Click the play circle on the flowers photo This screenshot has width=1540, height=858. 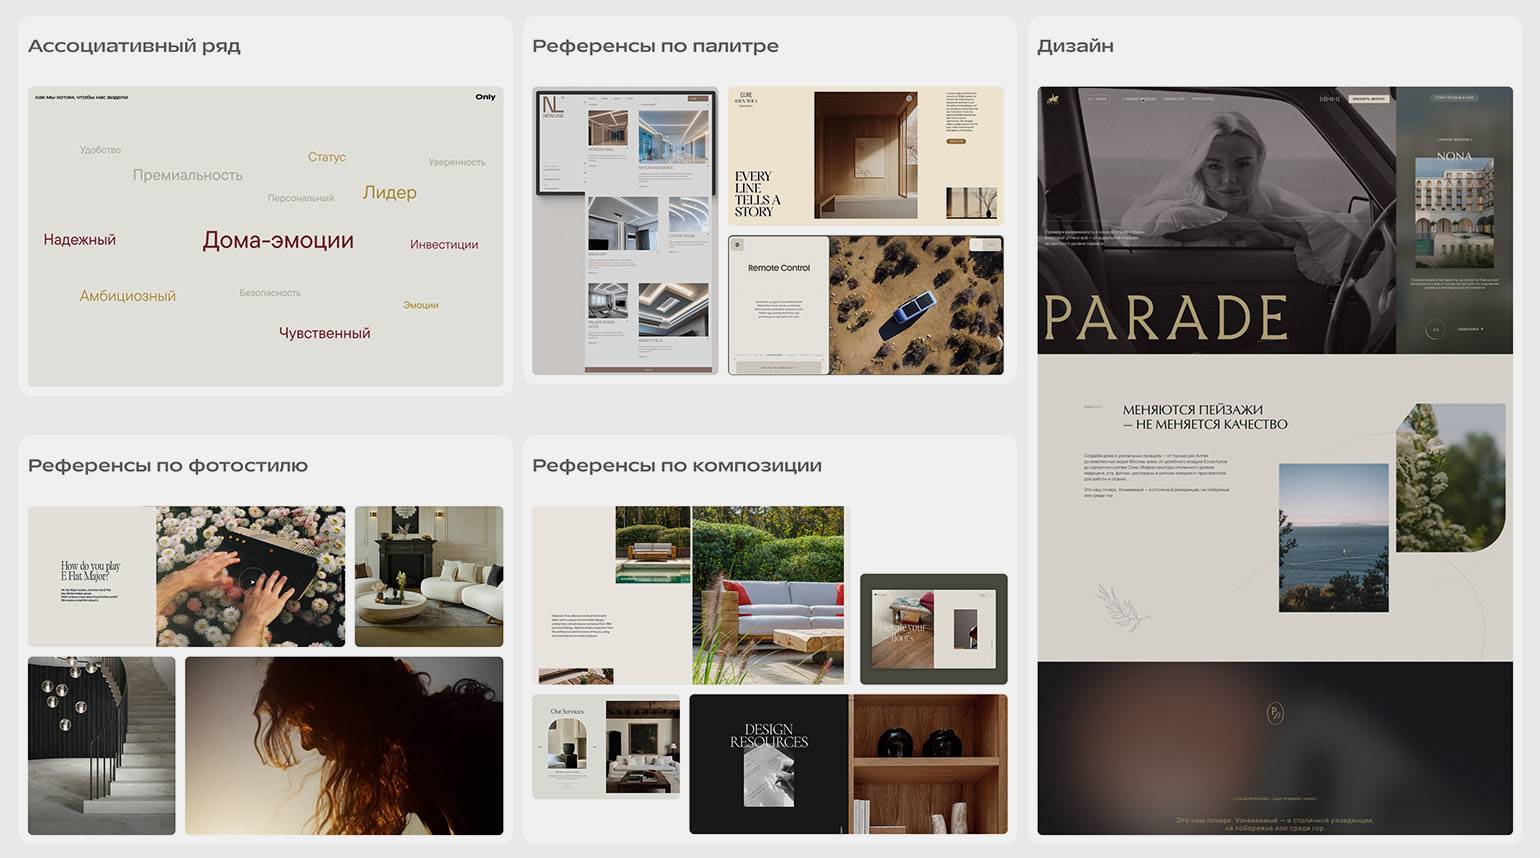(x=252, y=579)
